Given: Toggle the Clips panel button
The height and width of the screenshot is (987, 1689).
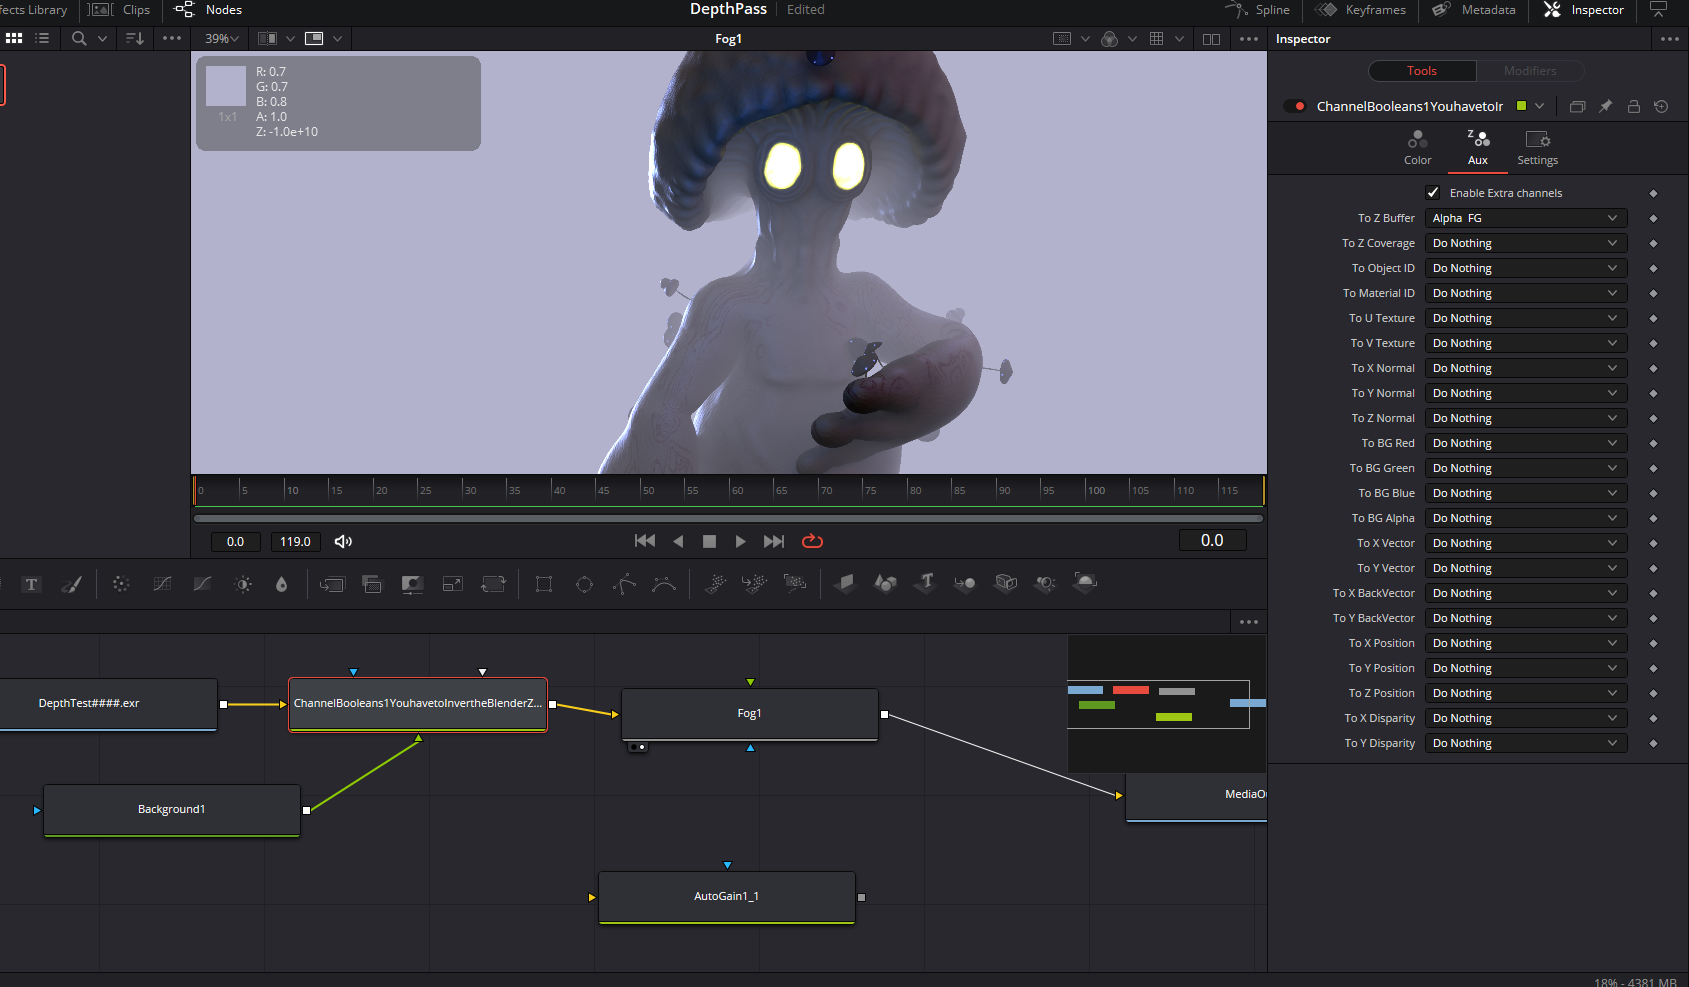Looking at the screenshot, I should [120, 10].
